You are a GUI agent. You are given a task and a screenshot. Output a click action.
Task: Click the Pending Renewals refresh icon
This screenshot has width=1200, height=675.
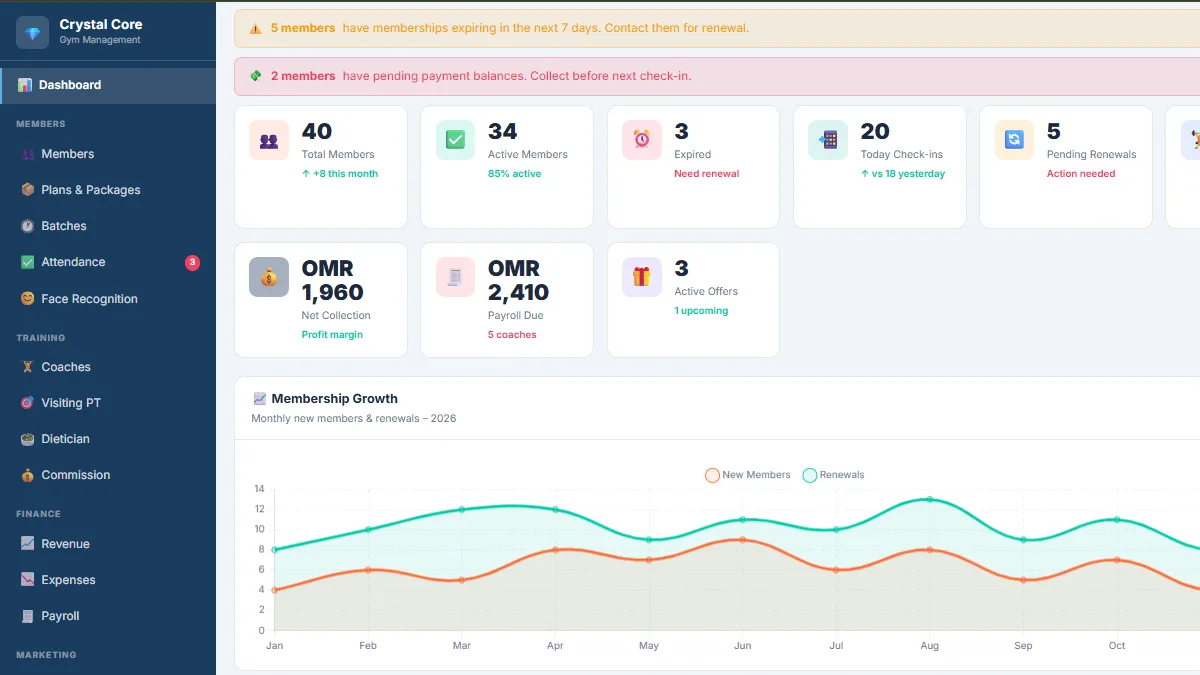point(1014,140)
